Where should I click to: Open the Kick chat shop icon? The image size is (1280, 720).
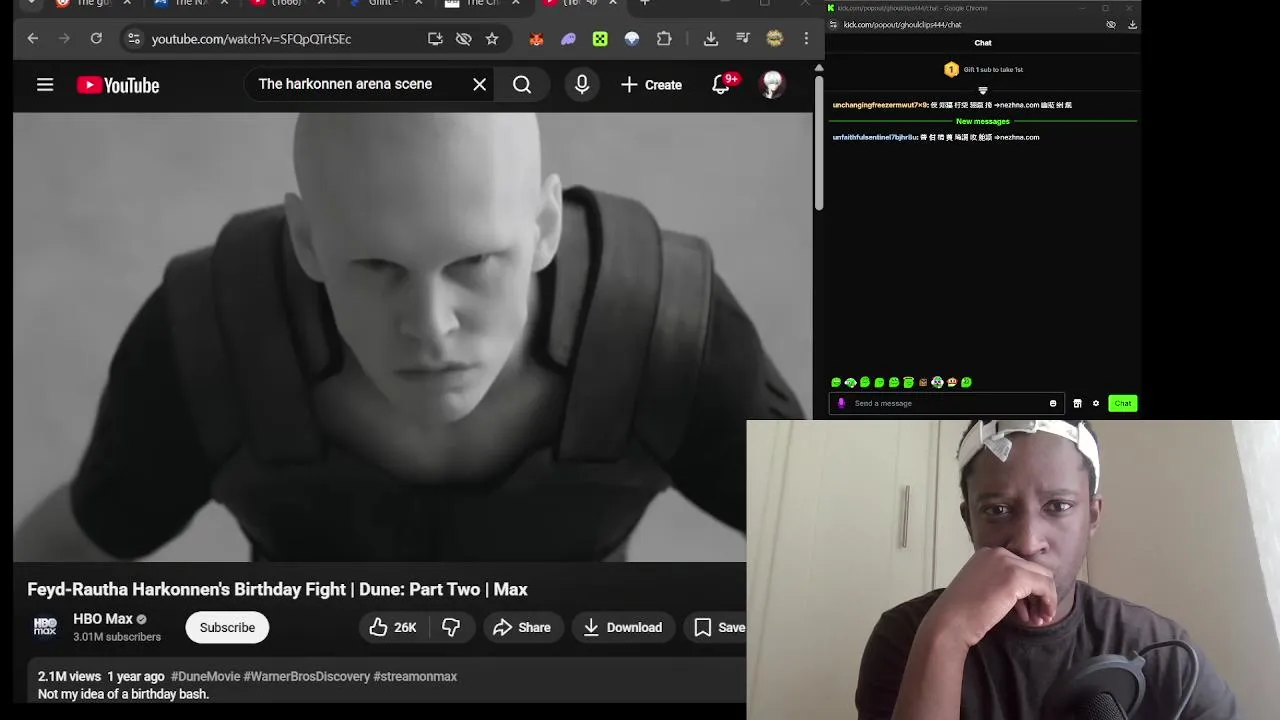1077,403
